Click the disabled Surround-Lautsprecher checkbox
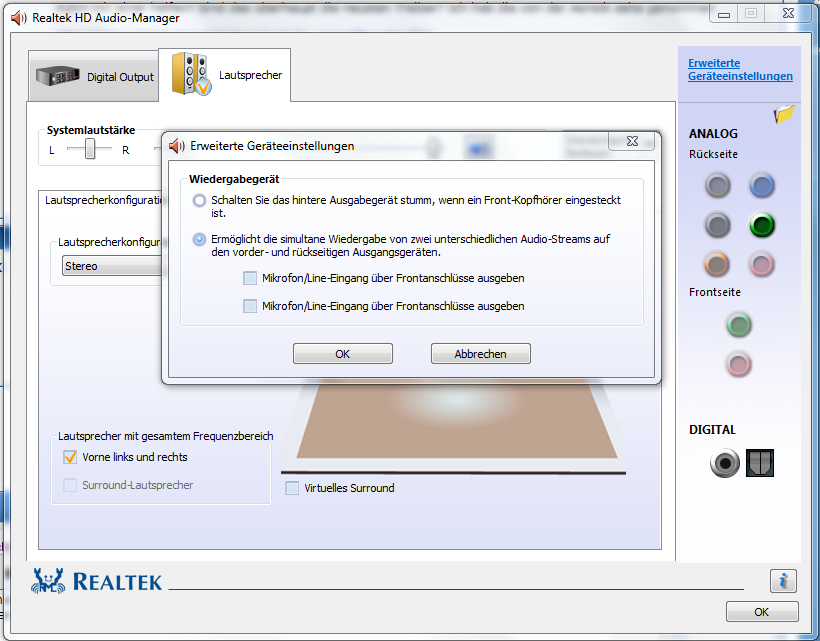820x641 pixels. (70, 485)
